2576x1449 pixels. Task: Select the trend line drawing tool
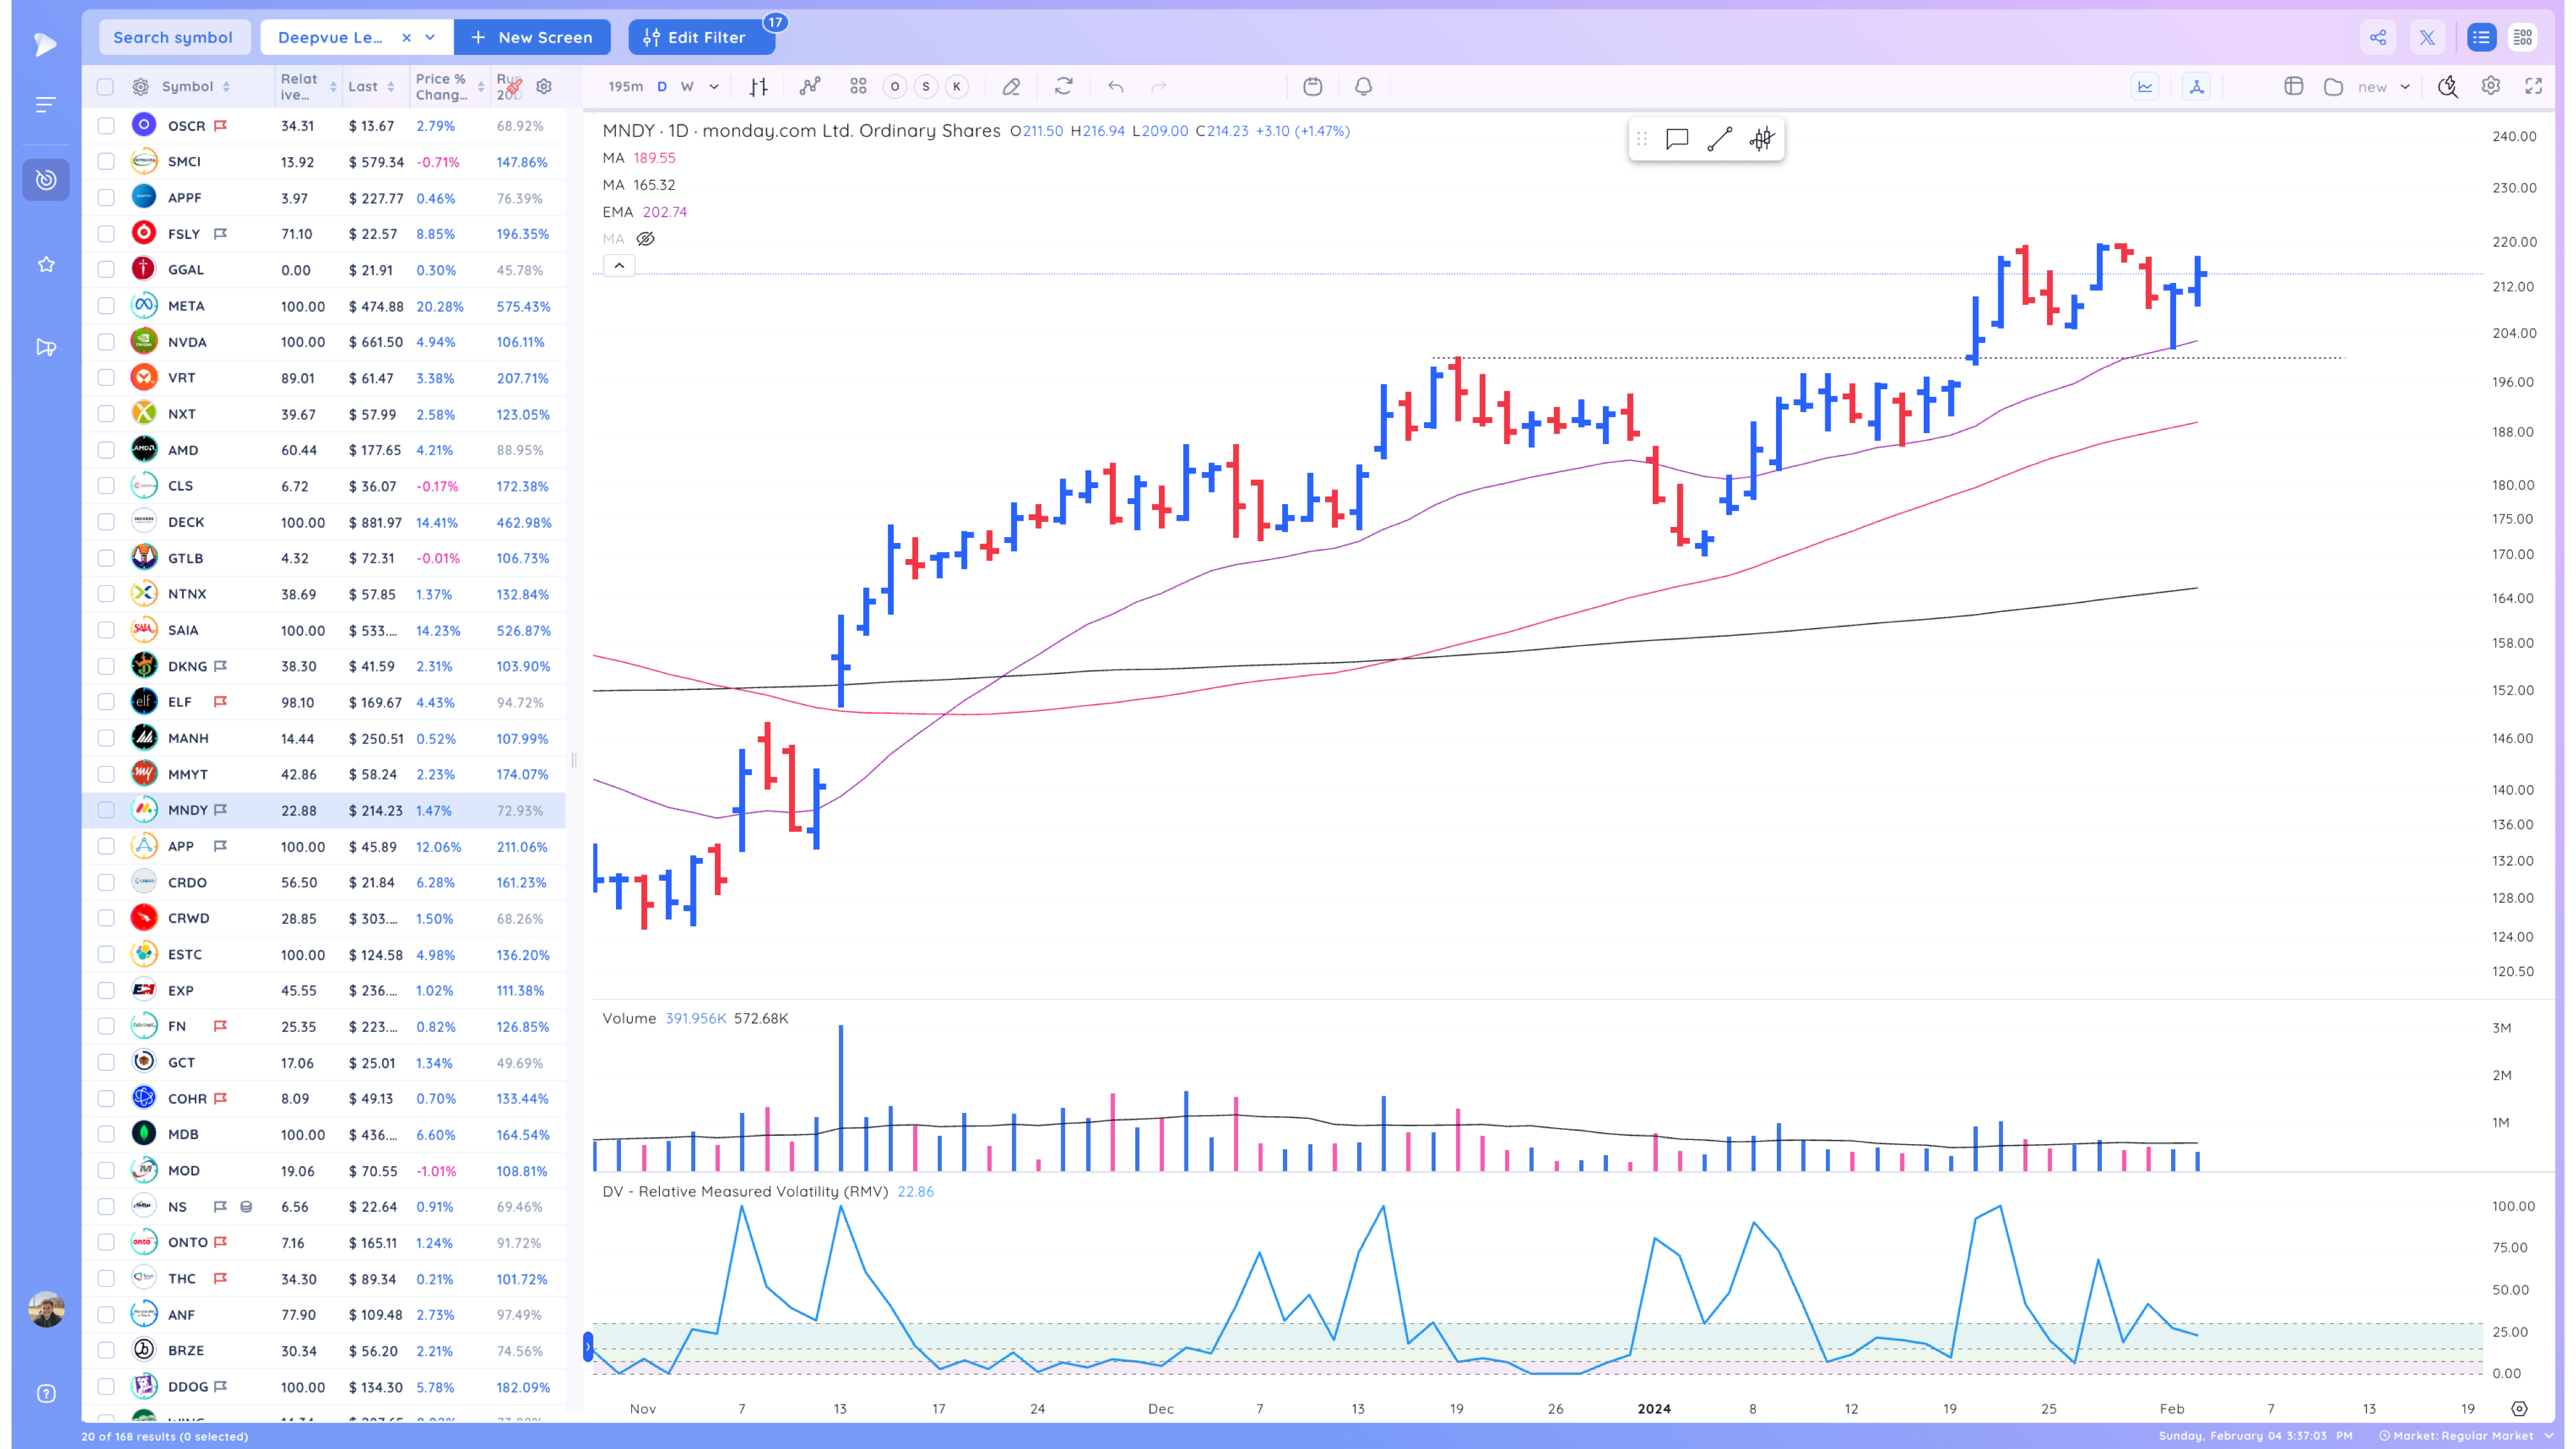point(1719,139)
